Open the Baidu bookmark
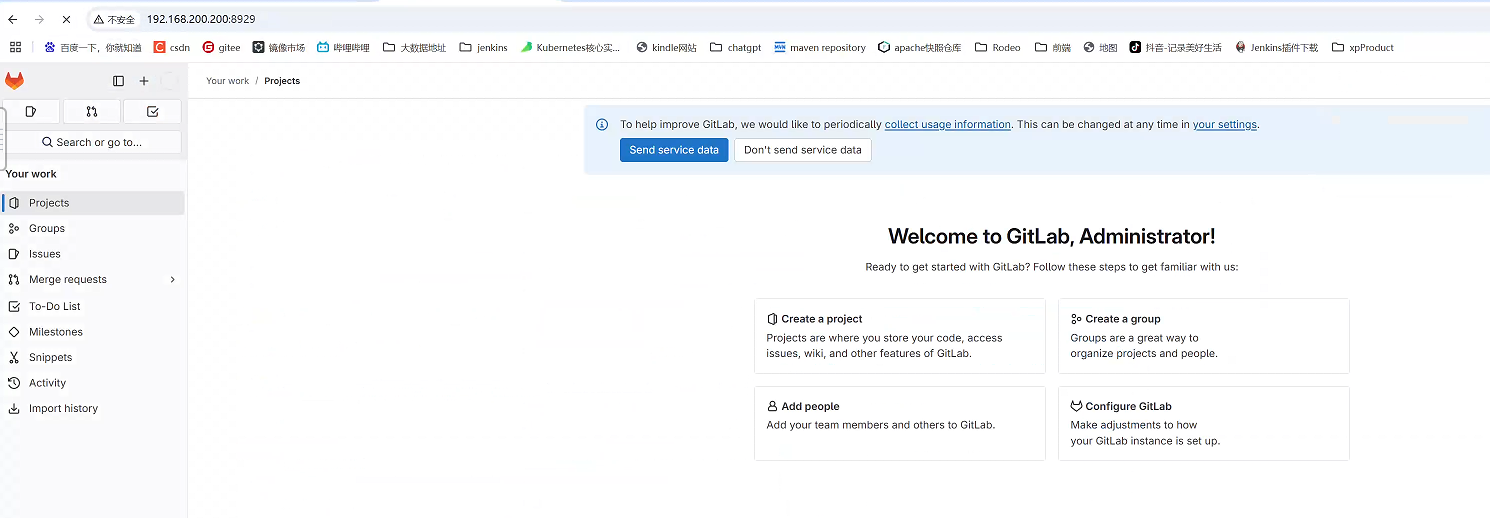The image size is (1490, 518). click(x=92, y=47)
